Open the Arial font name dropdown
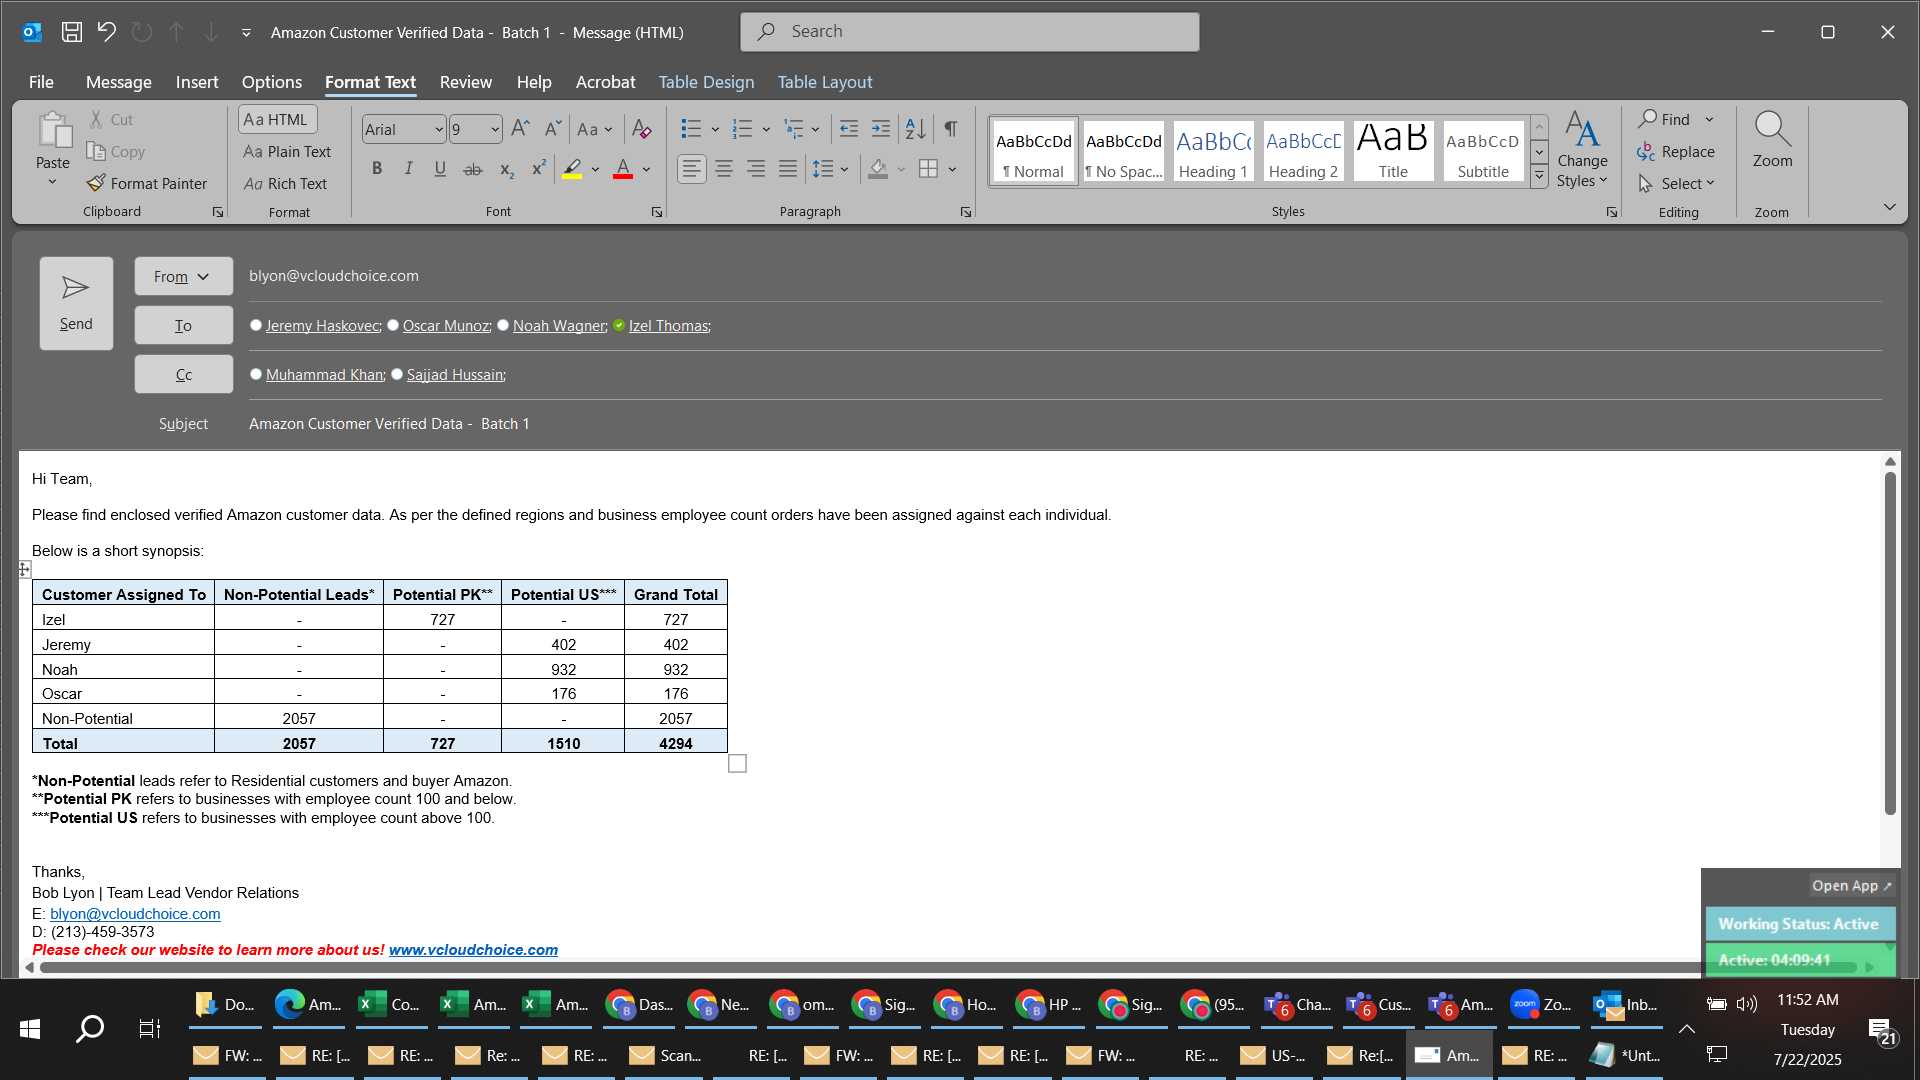1920x1080 pixels. pyautogui.click(x=438, y=129)
